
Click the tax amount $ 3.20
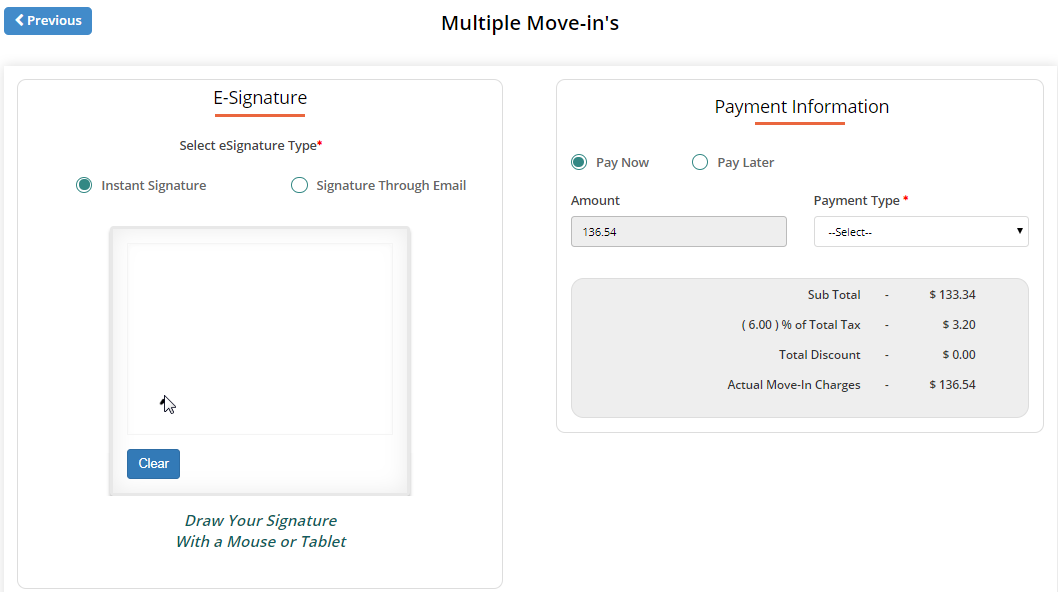[x=959, y=325]
